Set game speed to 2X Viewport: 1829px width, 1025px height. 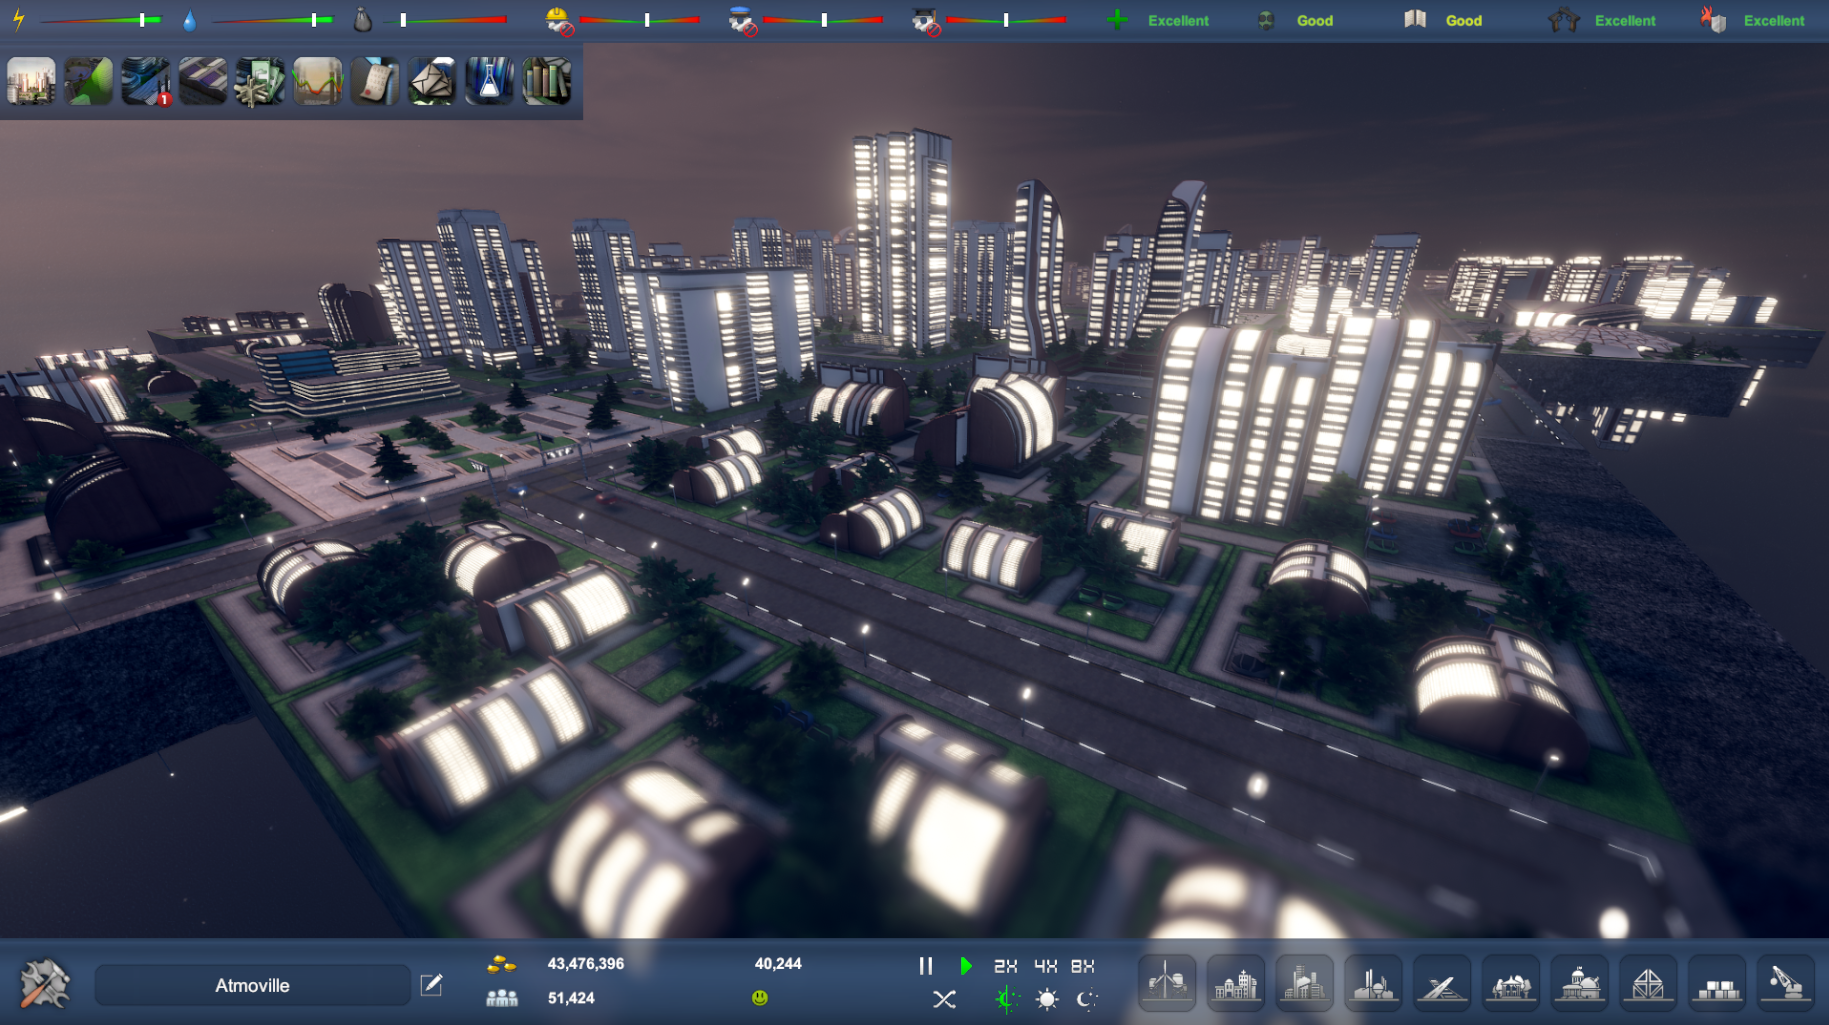[x=1005, y=966]
